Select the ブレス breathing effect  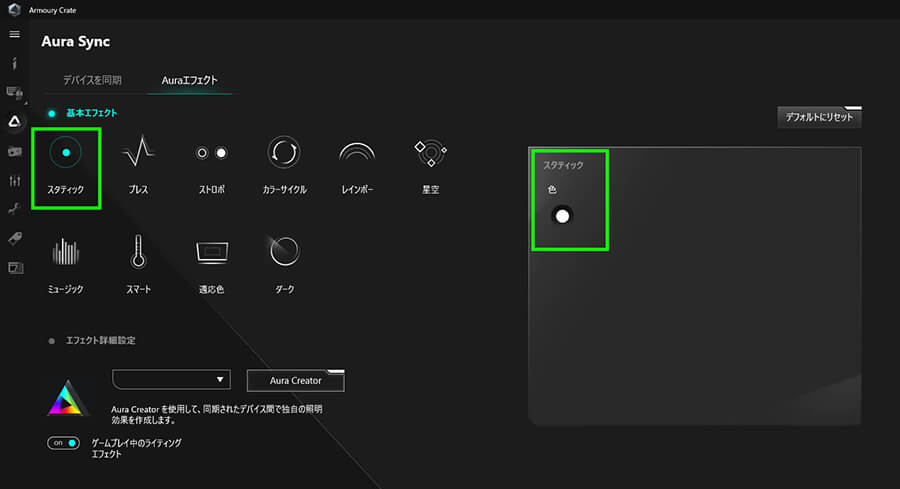click(x=138, y=165)
